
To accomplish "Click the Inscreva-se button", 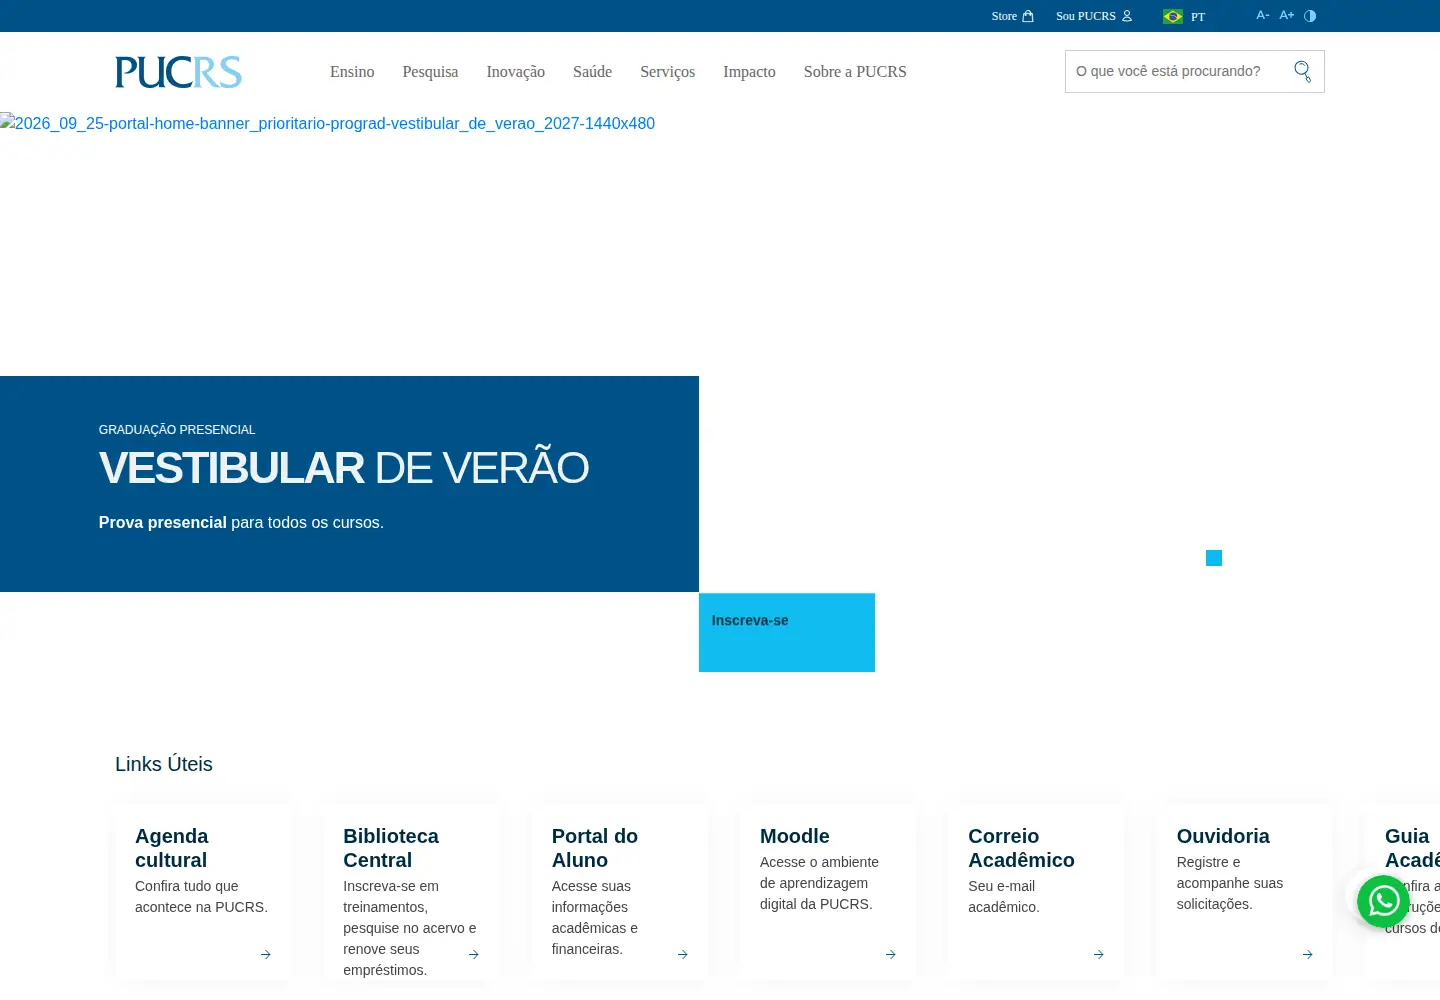I will [787, 633].
